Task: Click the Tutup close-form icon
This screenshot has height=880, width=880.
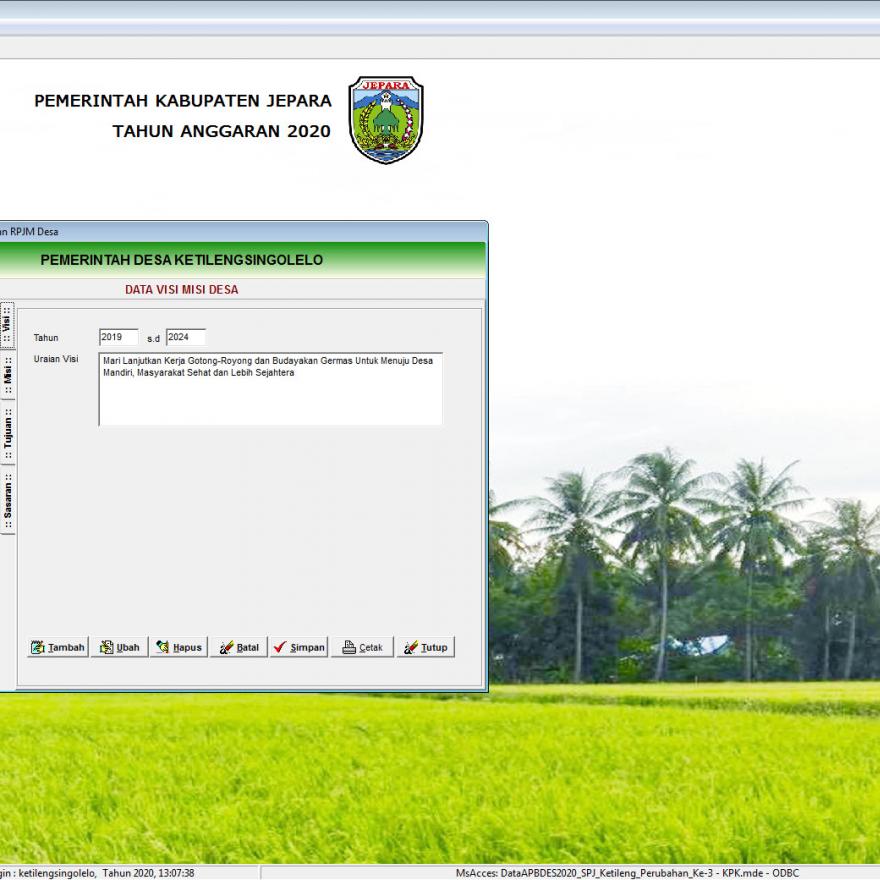Action: (x=410, y=647)
